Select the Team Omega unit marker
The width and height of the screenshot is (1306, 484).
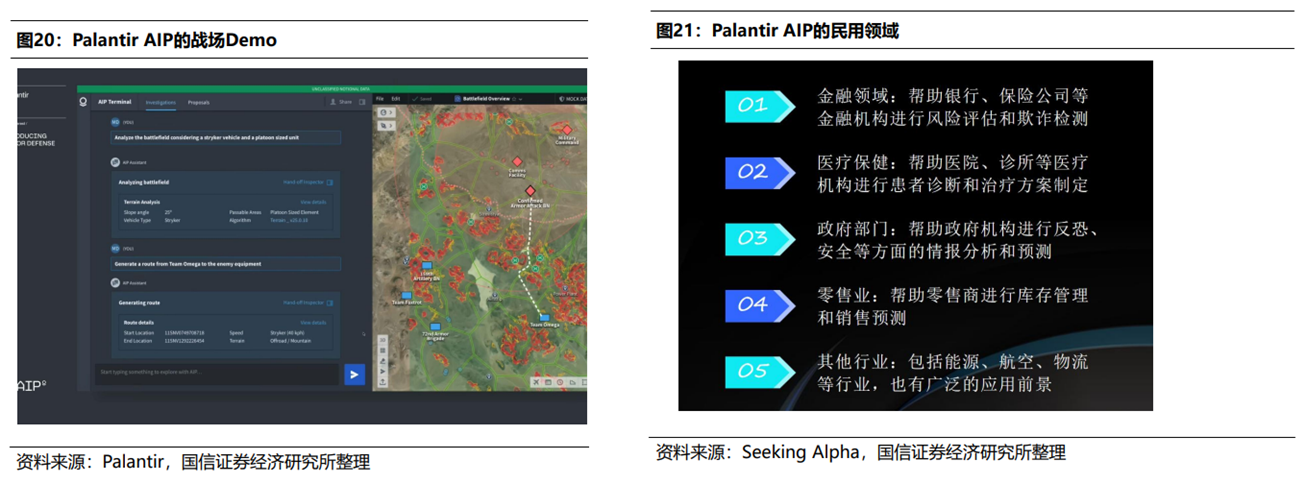click(x=544, y=317)
